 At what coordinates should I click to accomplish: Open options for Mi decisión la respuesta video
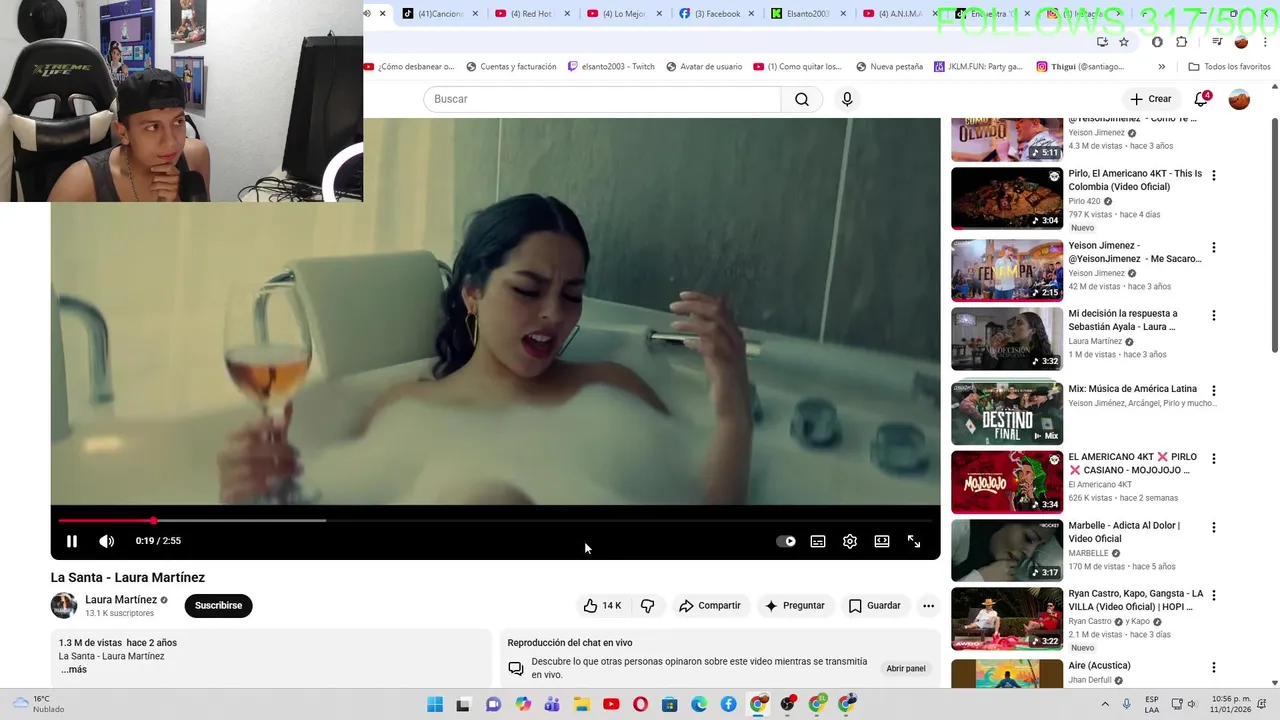click(1214, 315)
